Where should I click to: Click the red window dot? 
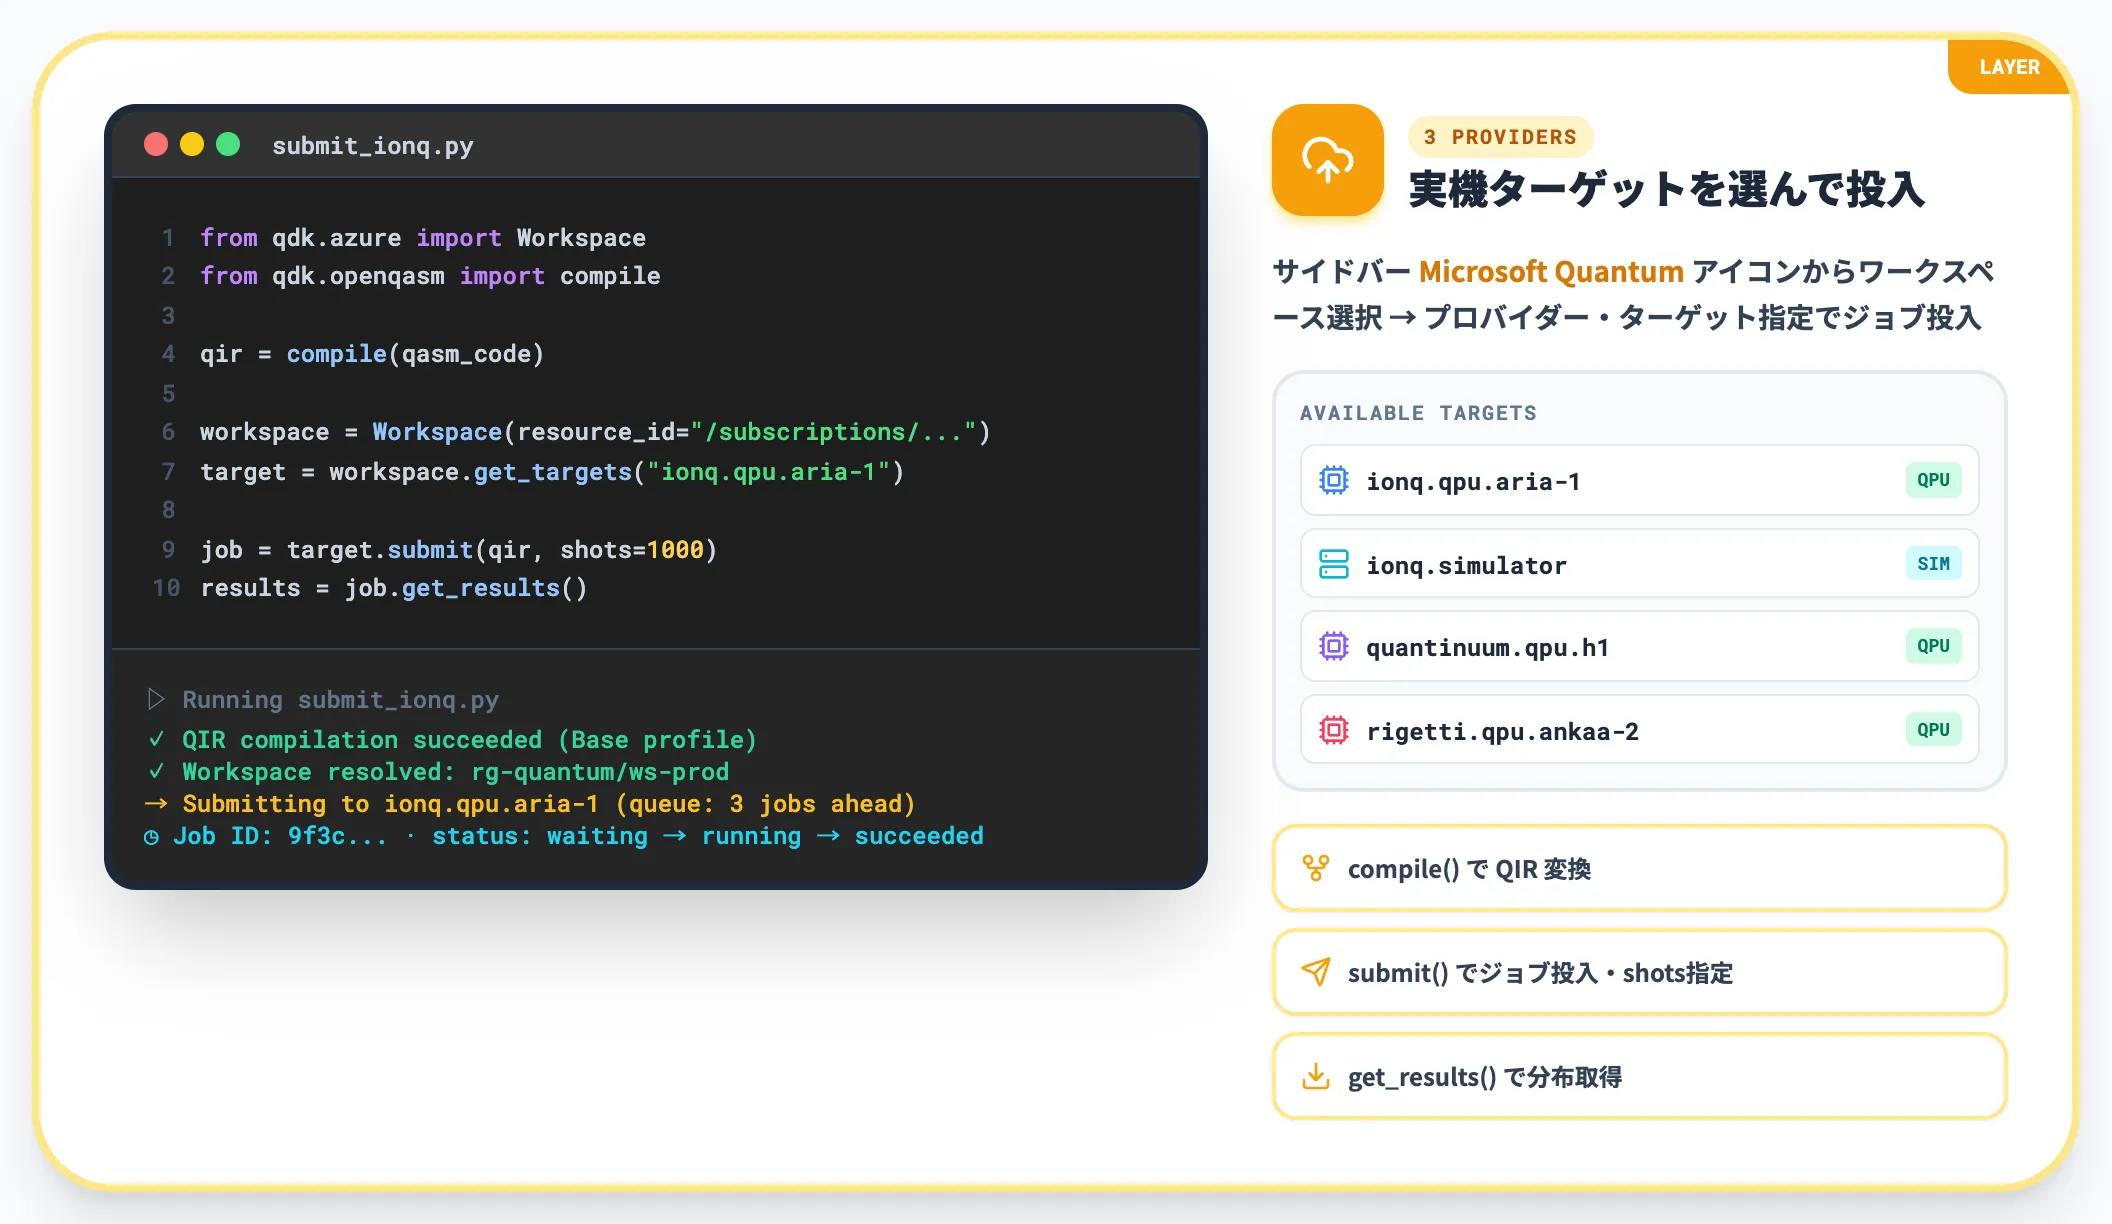tap(156, 144)
